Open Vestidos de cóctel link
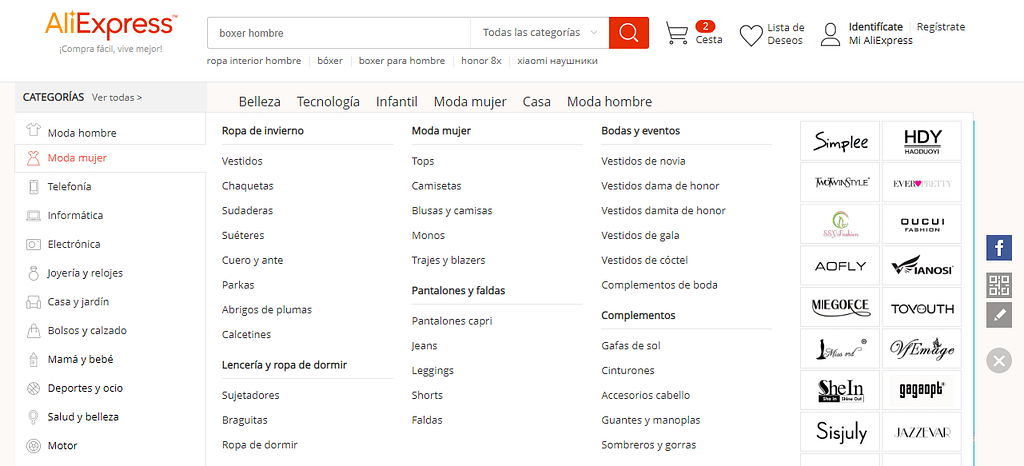The image size is (1024, 466). (645, 260)
